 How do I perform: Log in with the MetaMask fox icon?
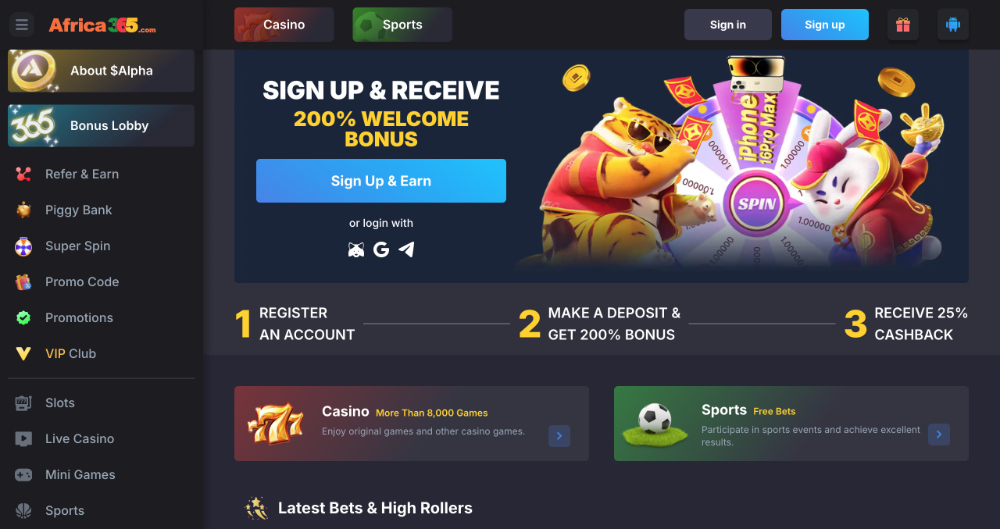point(356,250)
